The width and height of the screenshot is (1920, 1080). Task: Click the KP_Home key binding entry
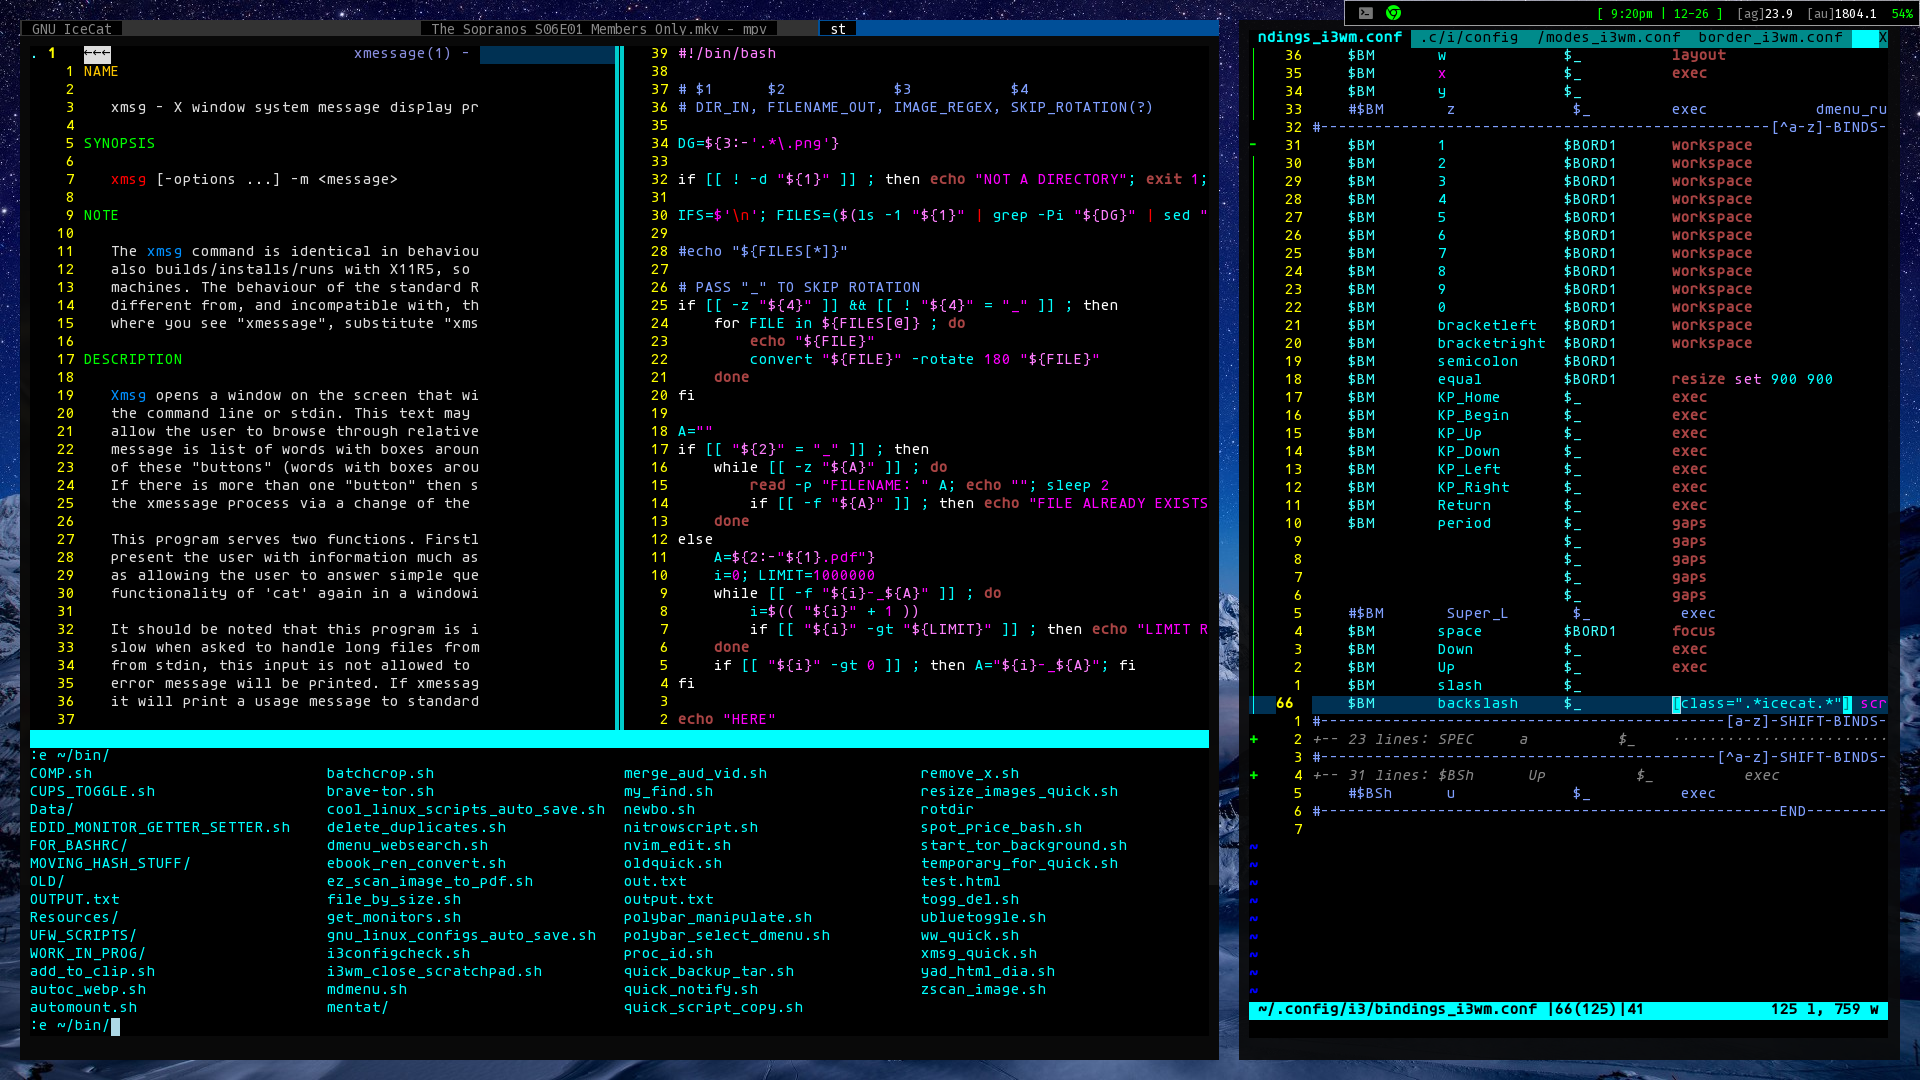[1469, 398]
